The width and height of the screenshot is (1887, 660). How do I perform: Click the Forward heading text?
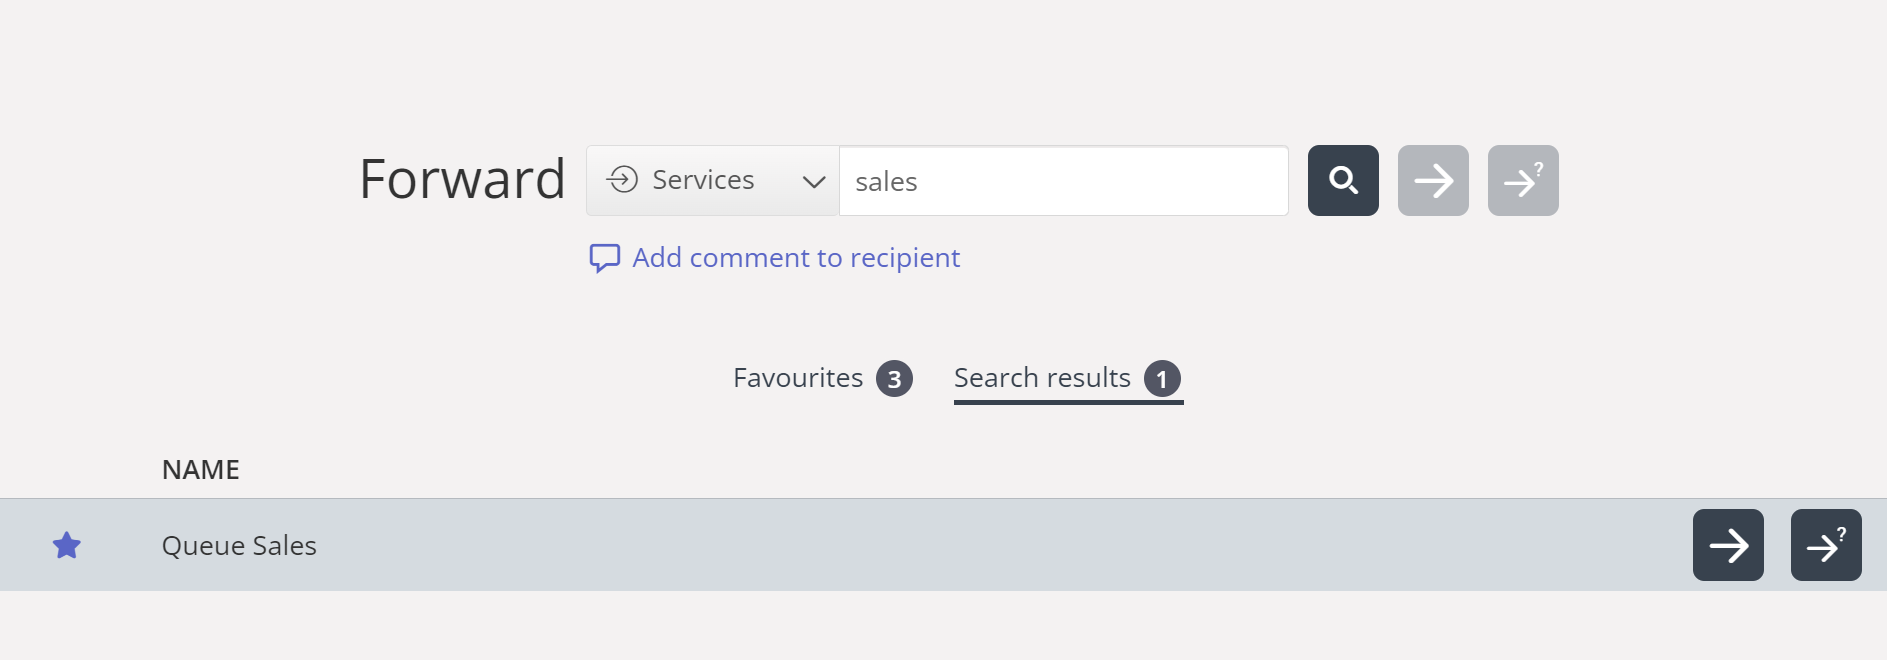(462, 179)
